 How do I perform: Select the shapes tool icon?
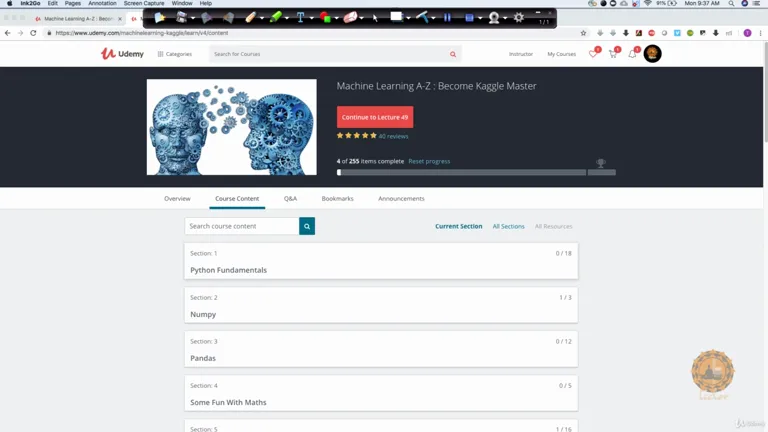[325, 18]
